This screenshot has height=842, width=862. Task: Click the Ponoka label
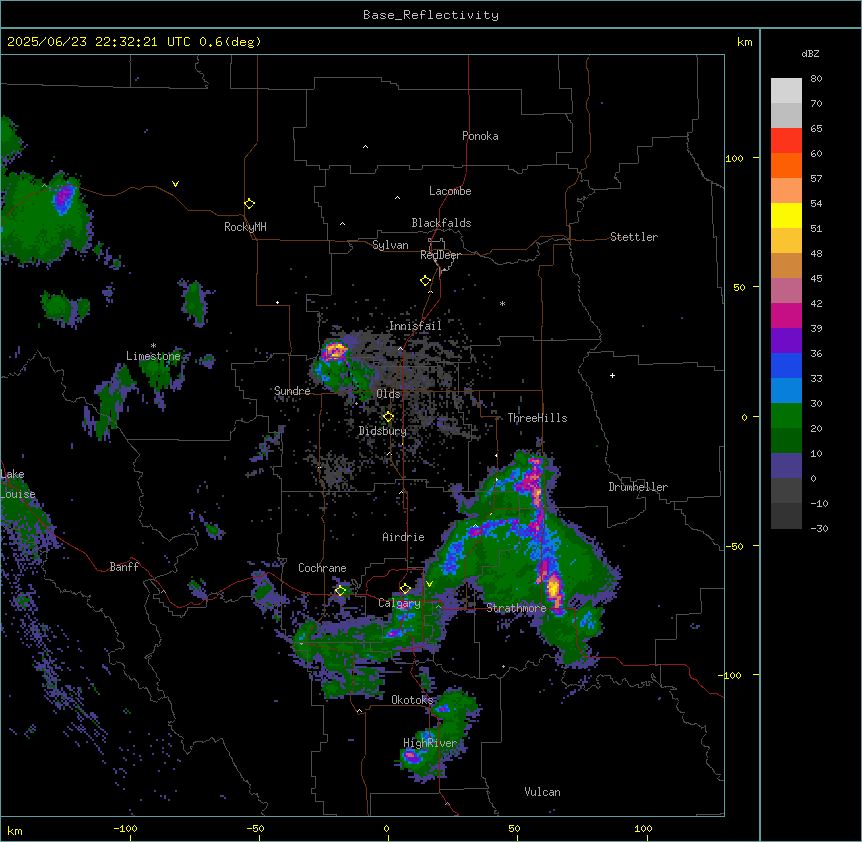click(x=480, y=136)
